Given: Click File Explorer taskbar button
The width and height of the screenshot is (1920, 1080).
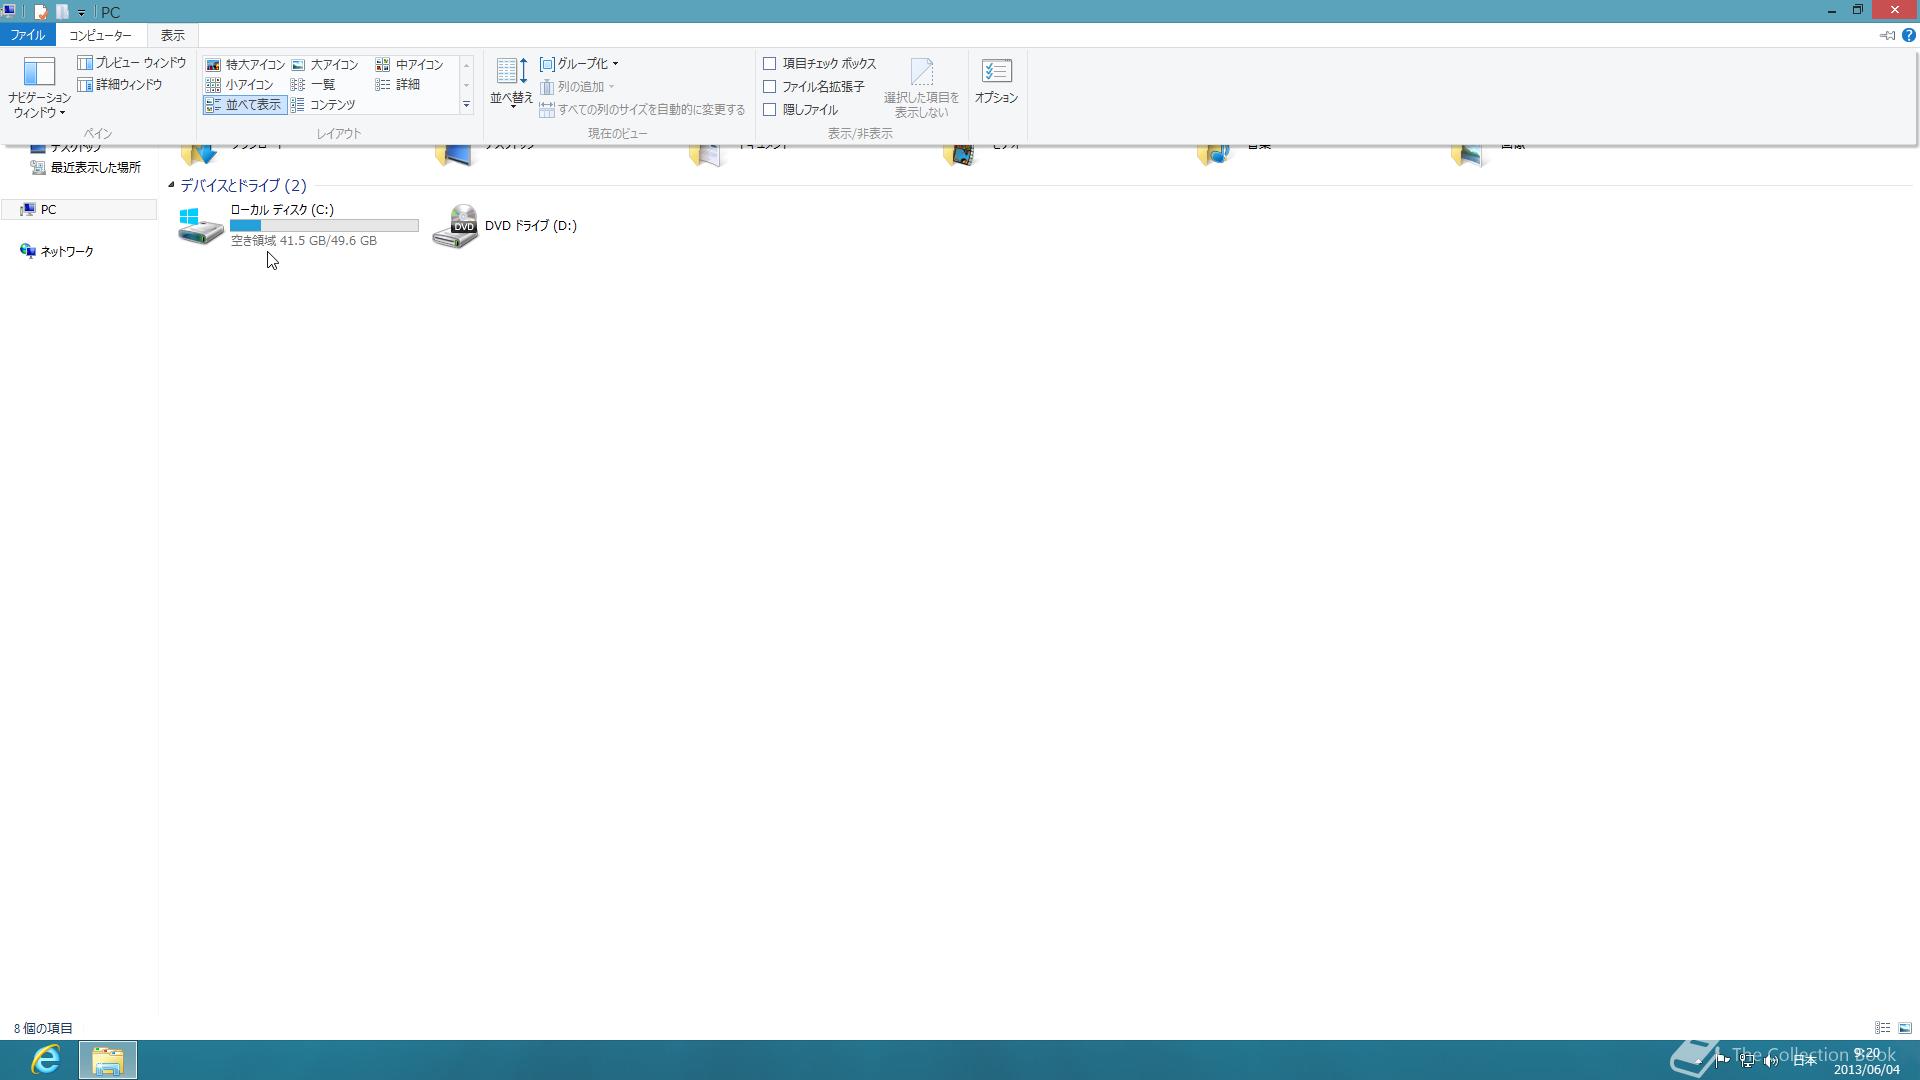Looking at the screenshot, I should point(108,1060).
